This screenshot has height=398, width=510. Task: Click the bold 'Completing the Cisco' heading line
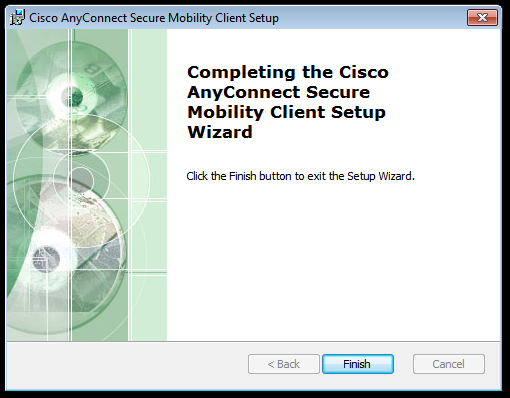click(288, 72)
